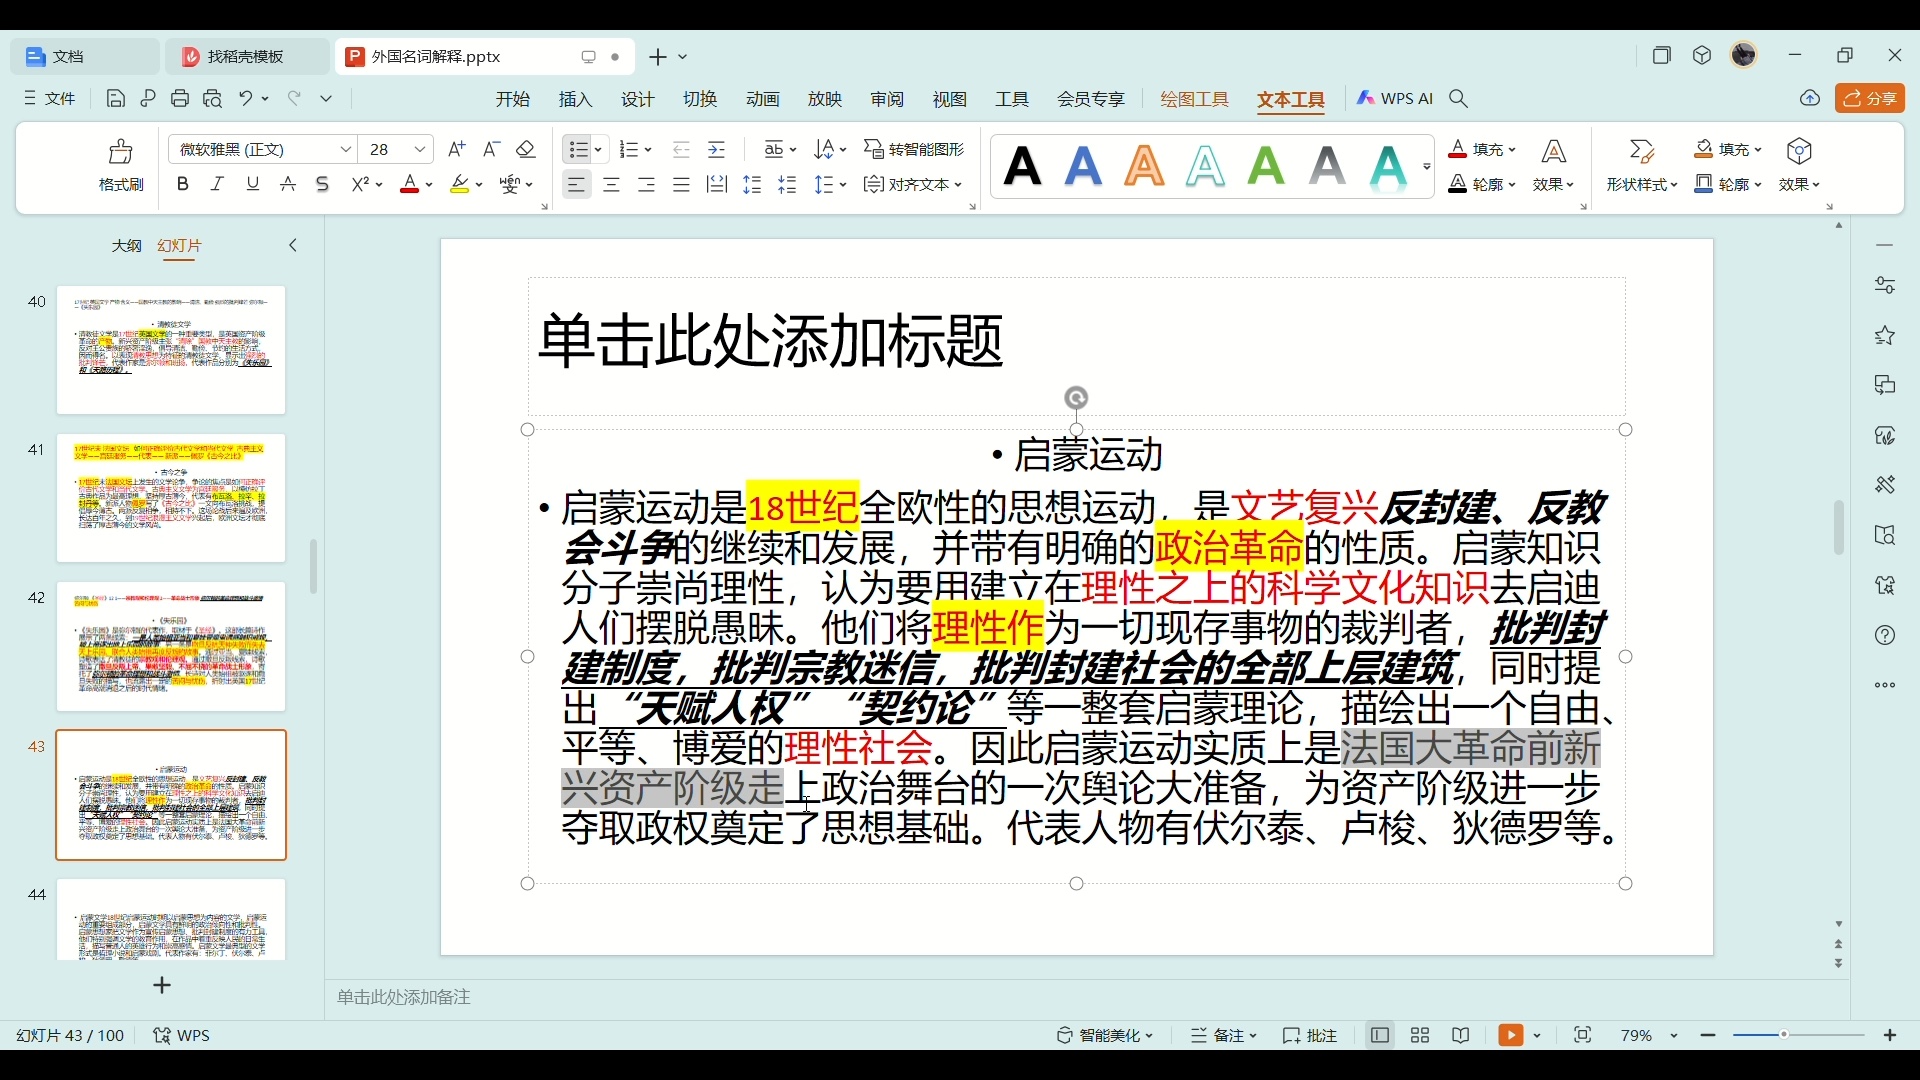
Task: Start slideshow with orange play icon
Action: coord(1511,1036)
